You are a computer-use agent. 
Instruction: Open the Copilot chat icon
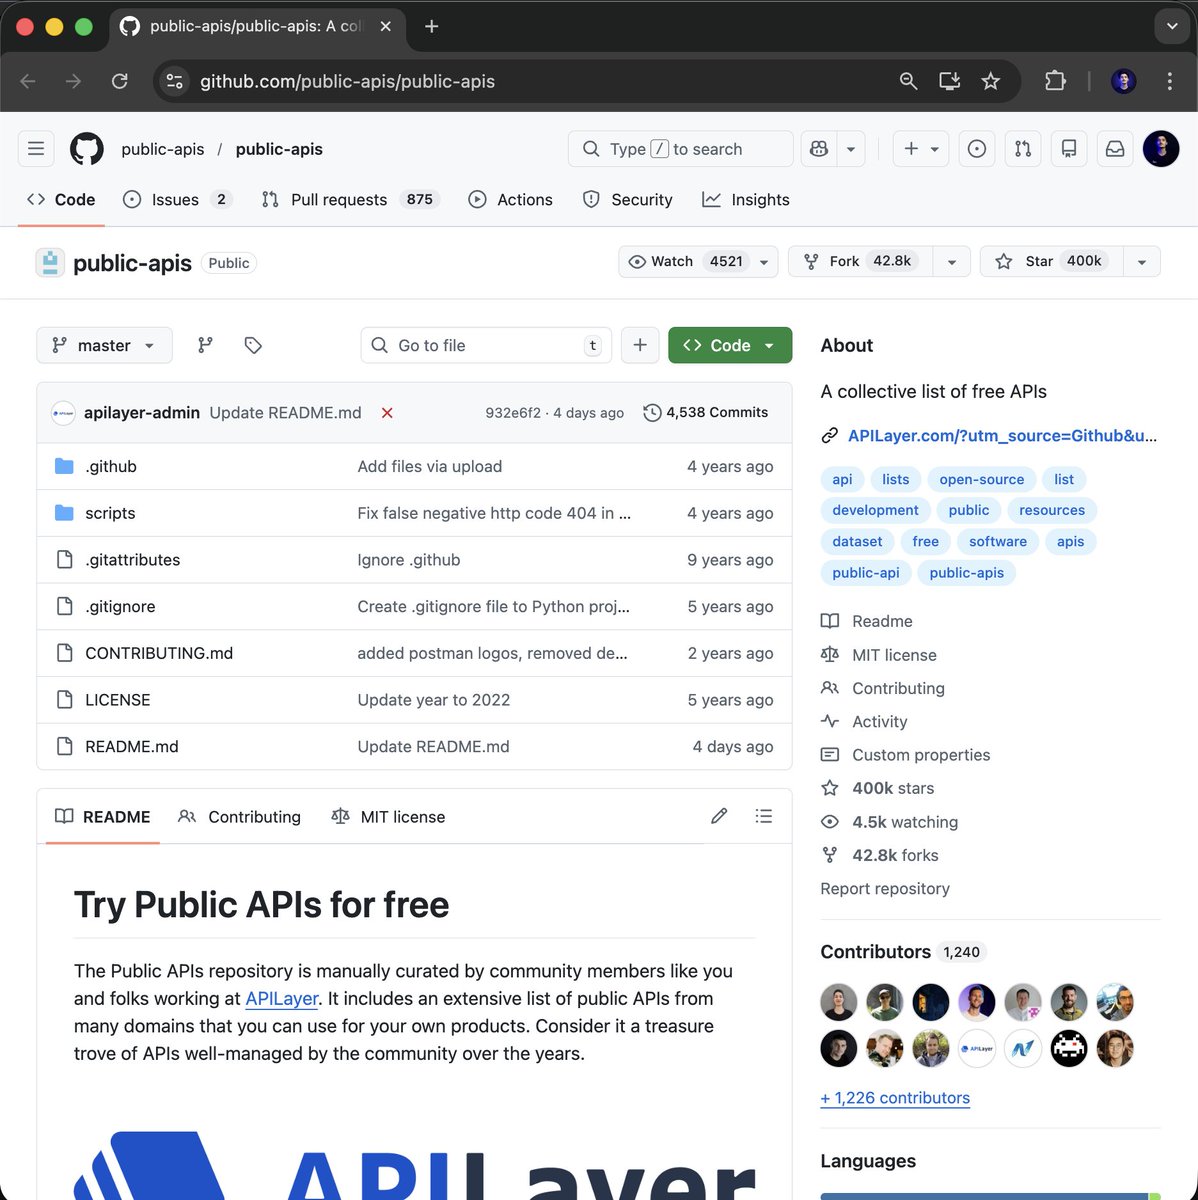819,149
